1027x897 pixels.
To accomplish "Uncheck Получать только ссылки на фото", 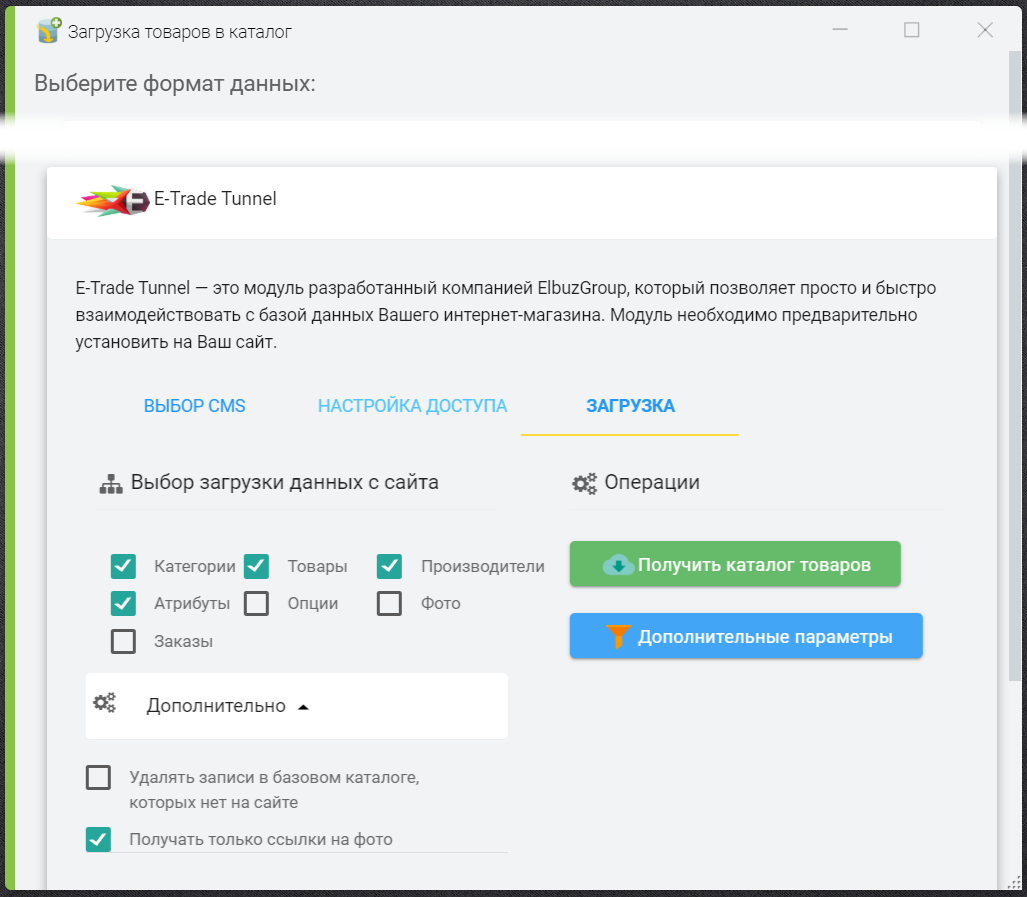I will [x=98, y=839].
